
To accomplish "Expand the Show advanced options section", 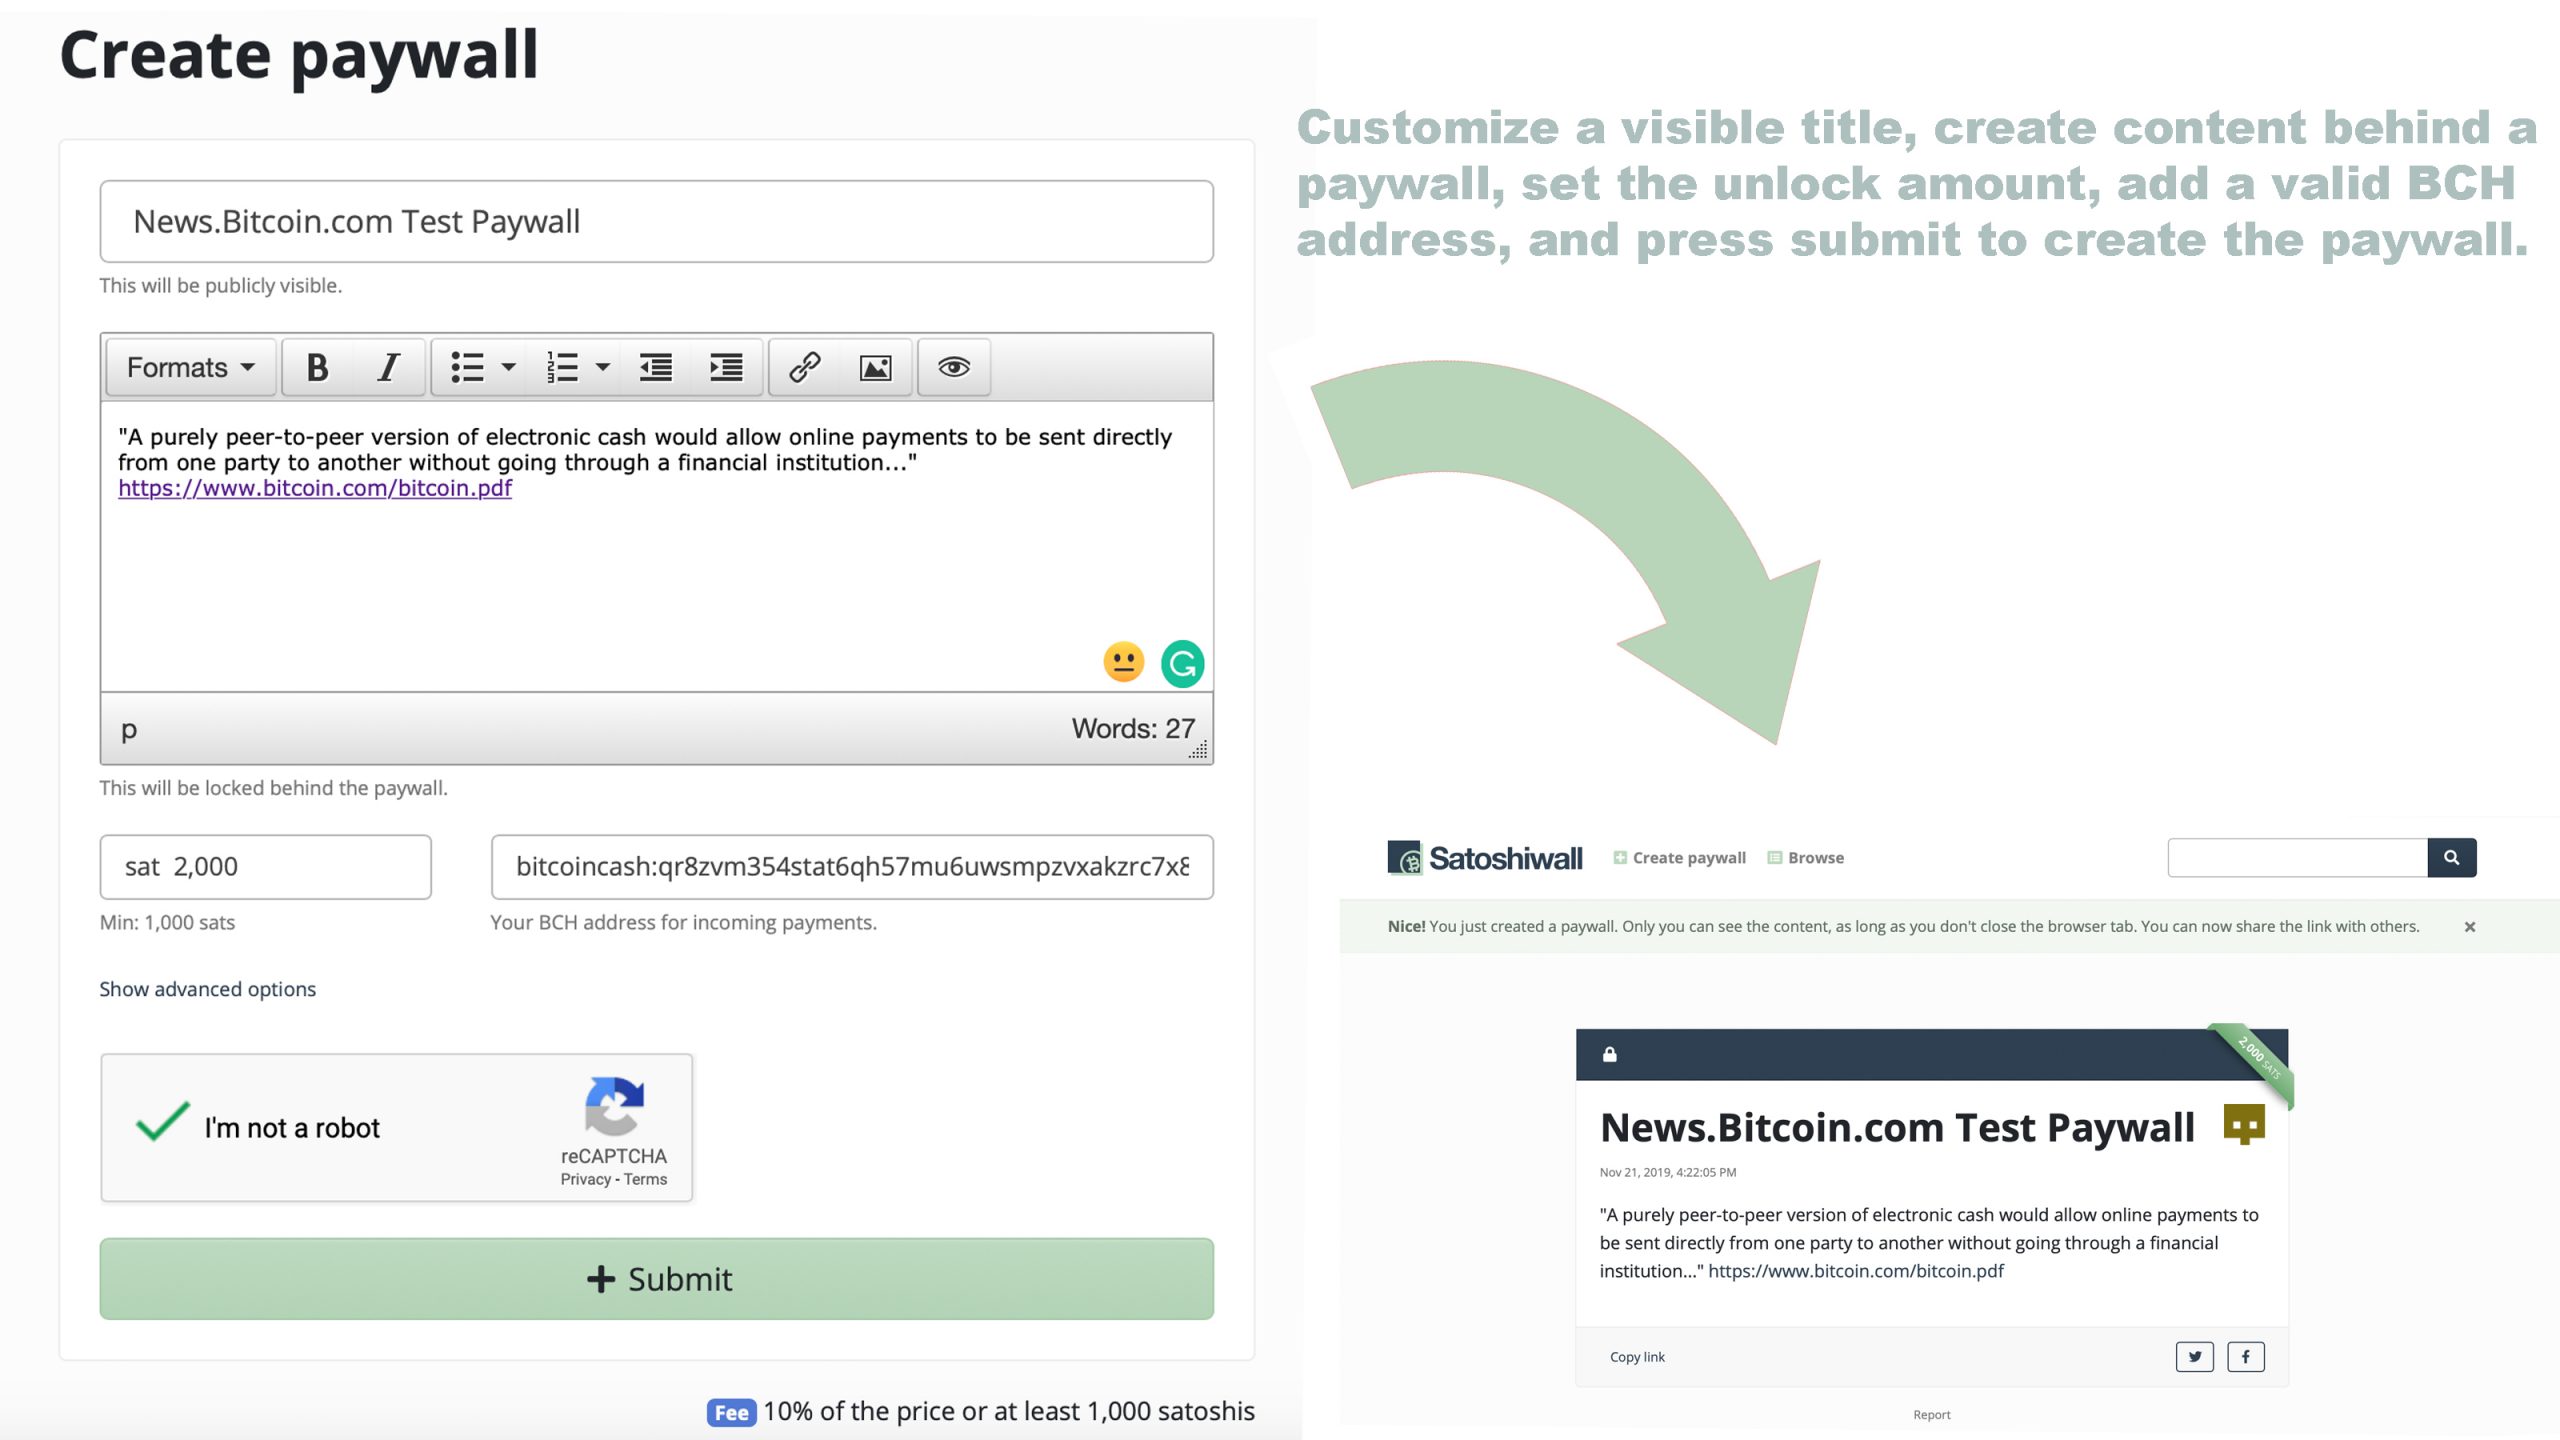I will tap(207, 988).
